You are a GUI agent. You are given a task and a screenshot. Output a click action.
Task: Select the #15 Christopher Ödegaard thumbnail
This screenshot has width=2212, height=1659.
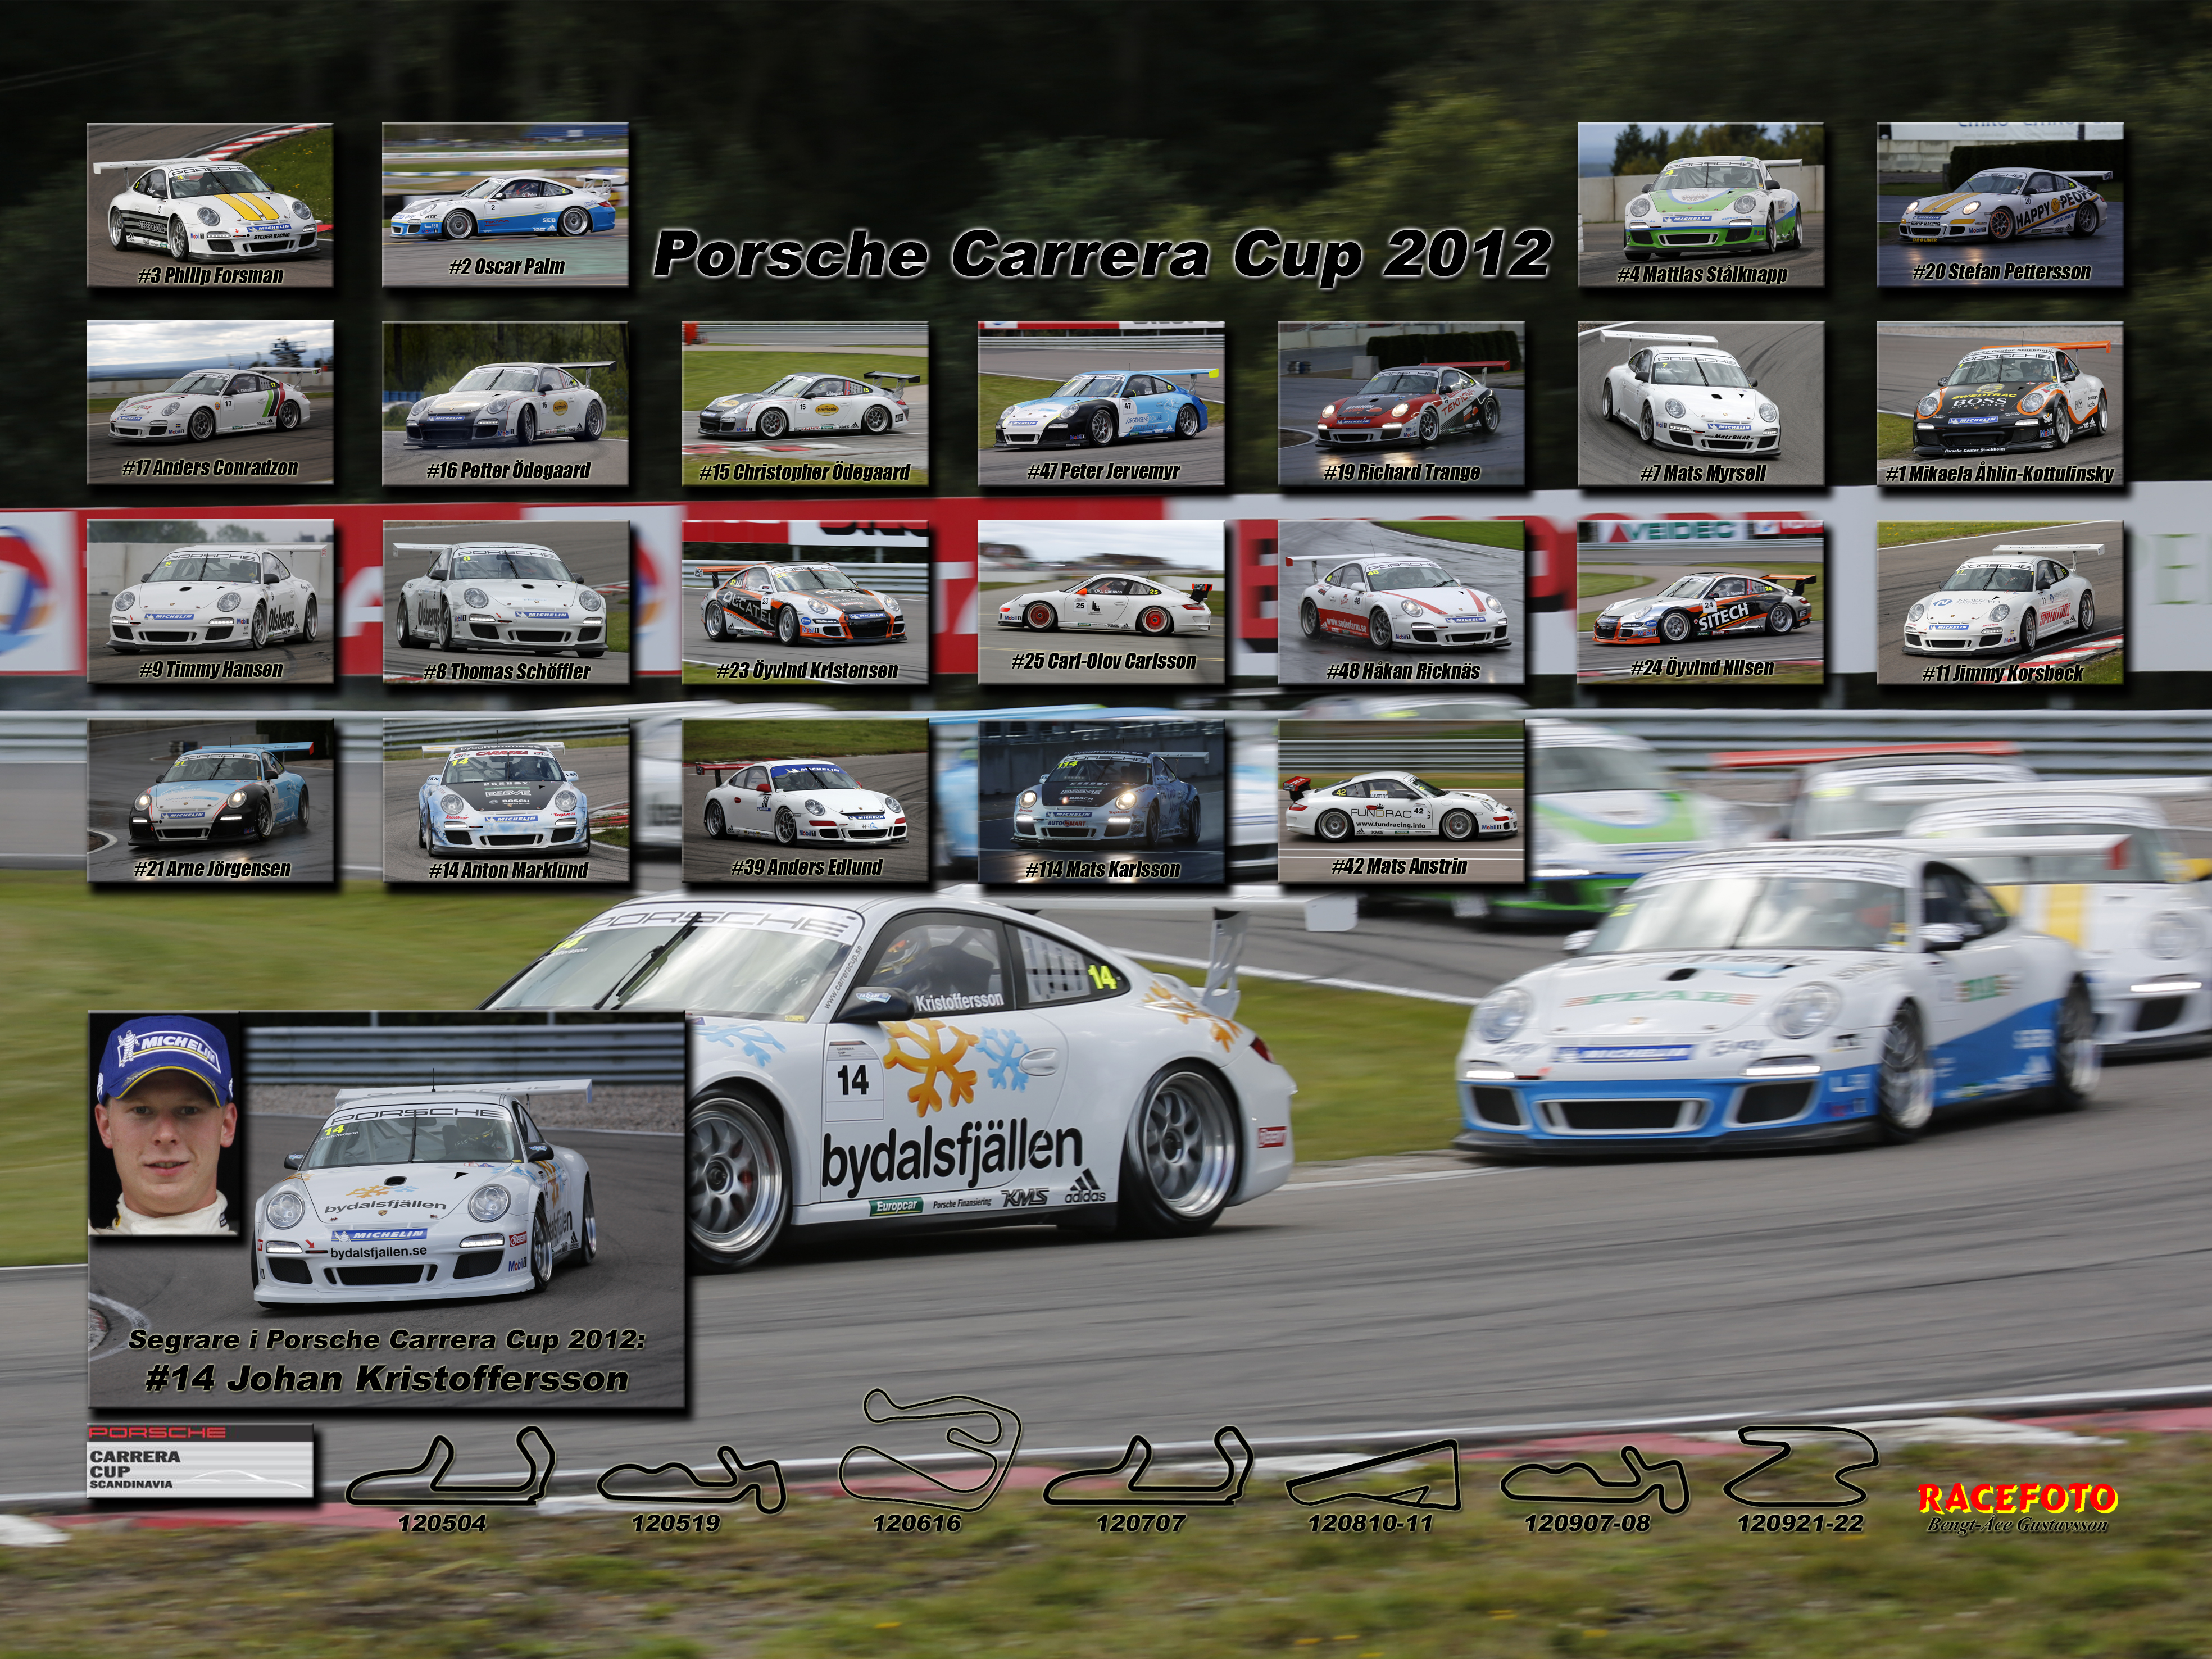tap(805, 403)
